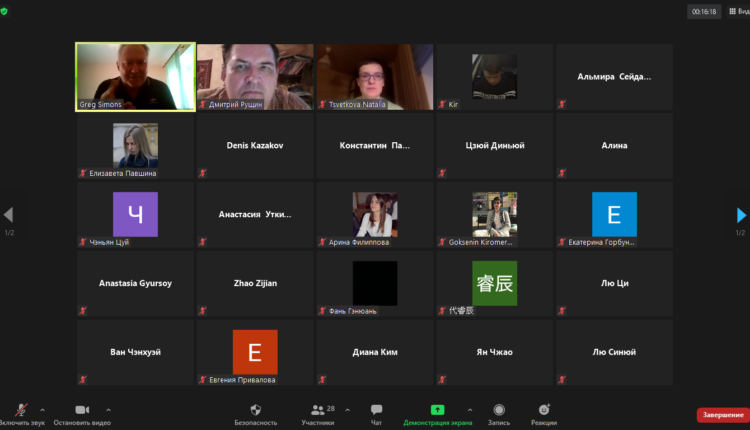Stop video with the camera icon
The width and height of the screenshot is (750, 430).
pos(82,410)
